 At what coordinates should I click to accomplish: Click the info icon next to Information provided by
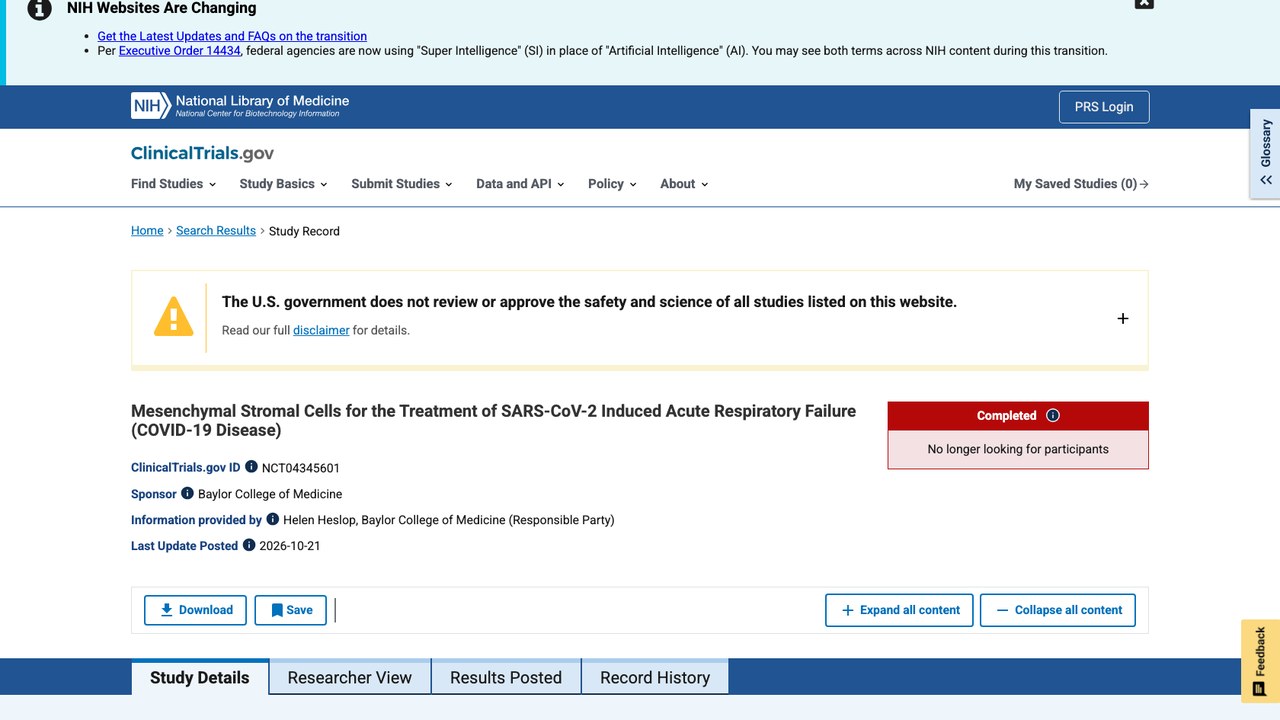coord(273,519)
